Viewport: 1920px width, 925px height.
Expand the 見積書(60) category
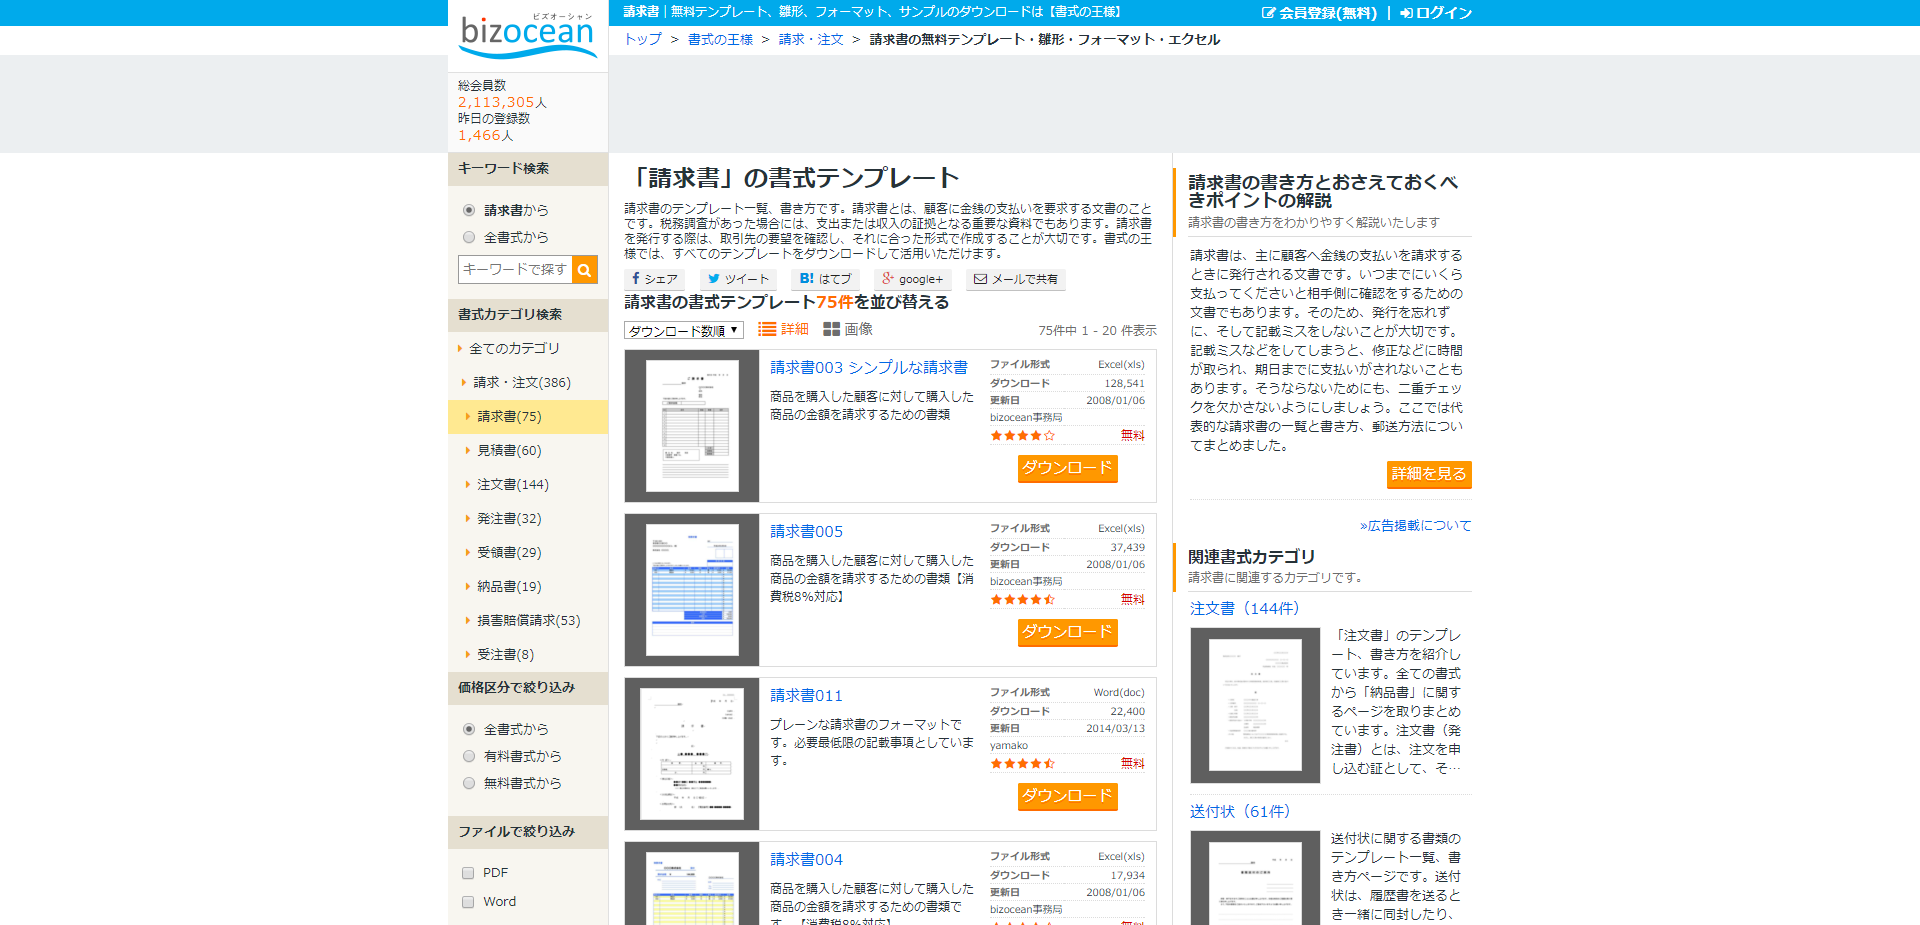click(508, 450)
